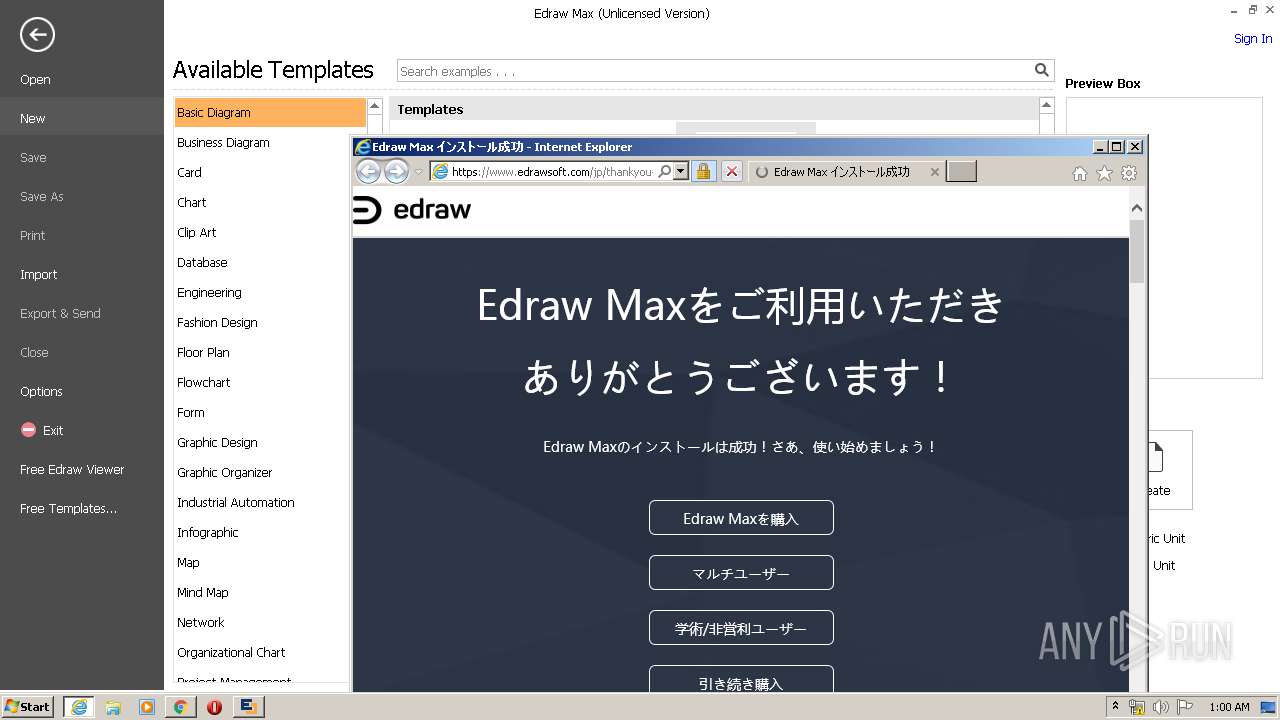Click the network tray icon
The height and width of the screenshot is (720, 1280).
(x=1137, y=707)
